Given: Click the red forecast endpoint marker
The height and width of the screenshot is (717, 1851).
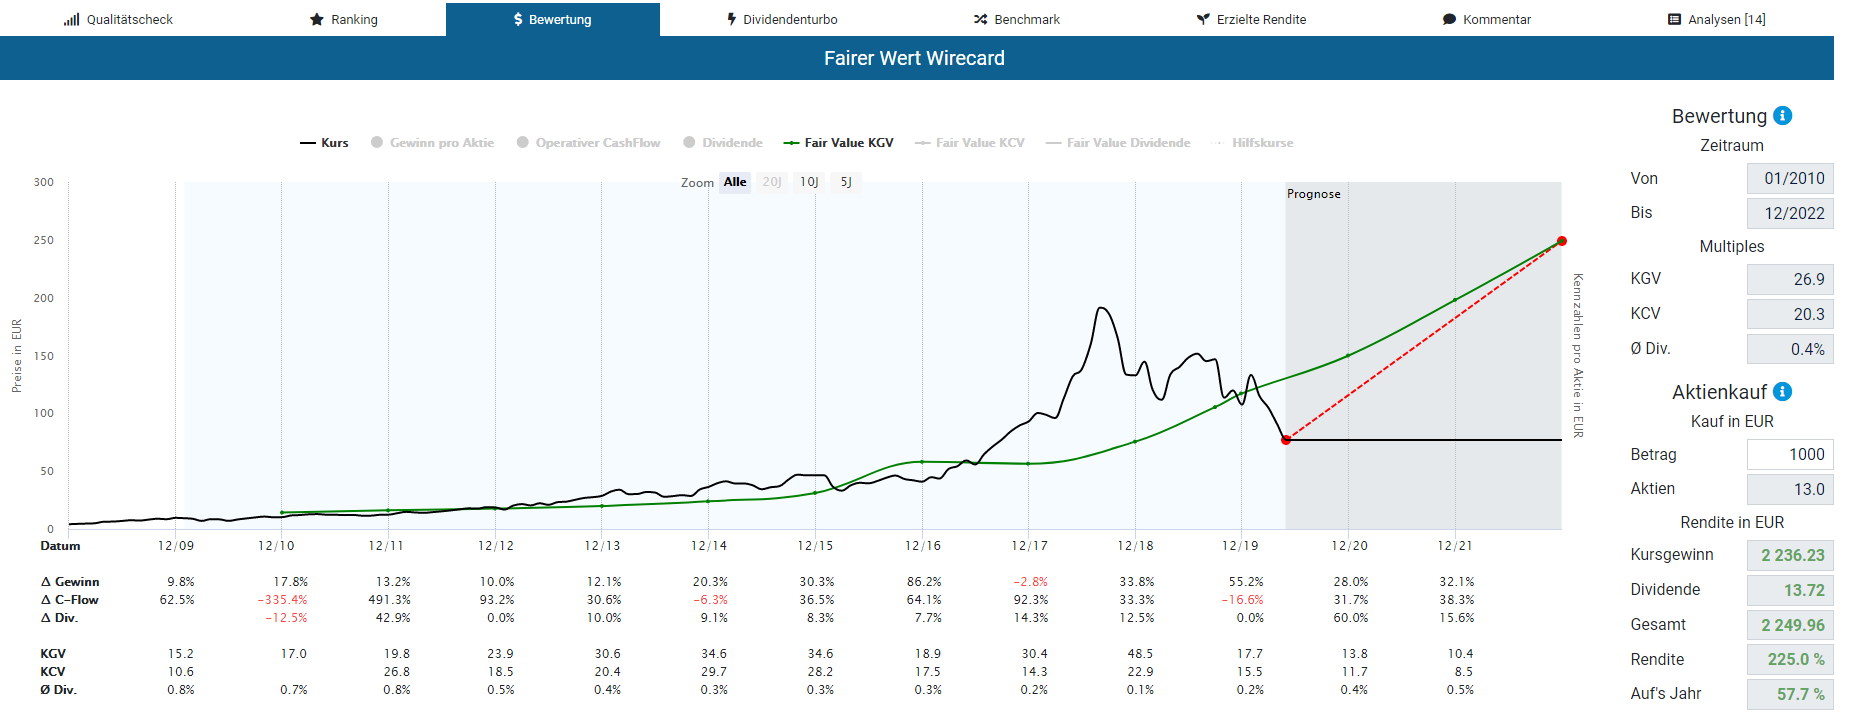Looking at the screenshot, I should 1561,241.
